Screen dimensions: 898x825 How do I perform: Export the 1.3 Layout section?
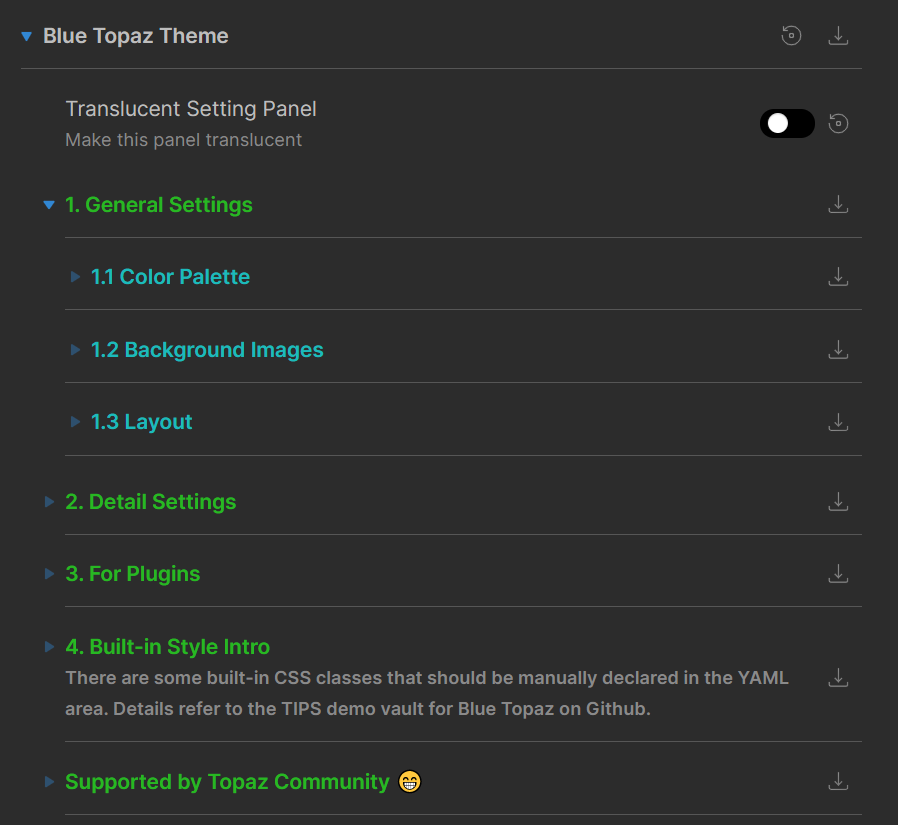coord(838,422)
